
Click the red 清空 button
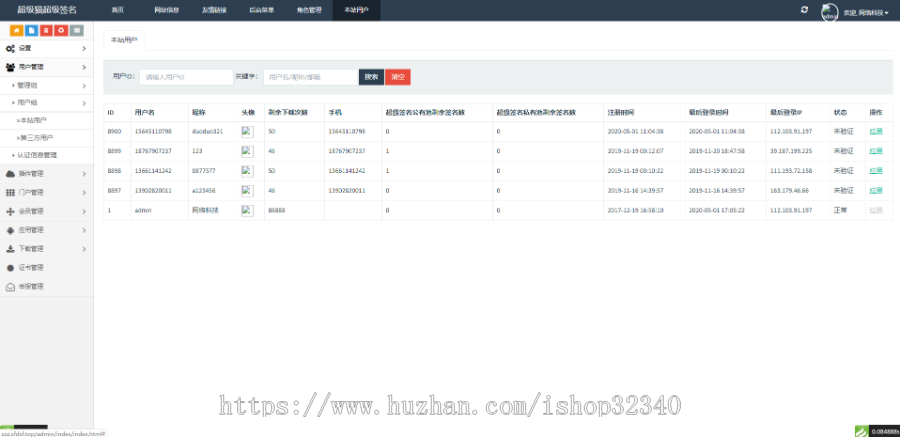pos(397,76)
